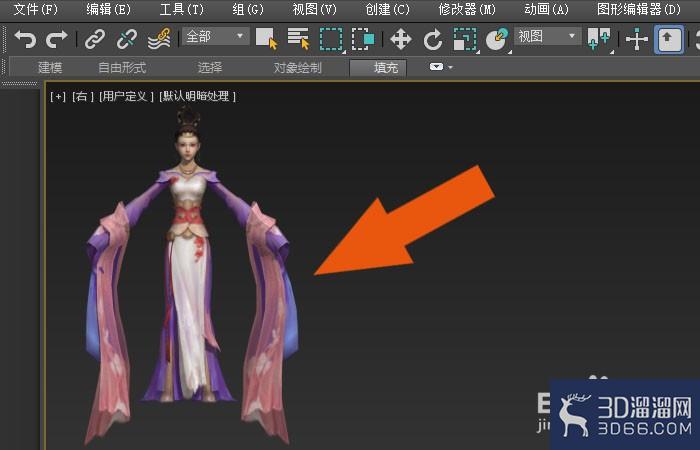700x450 pixels.
Task: Click the [用户定义] viewport label
Action: pyautogui.click(x=126, y=96)
